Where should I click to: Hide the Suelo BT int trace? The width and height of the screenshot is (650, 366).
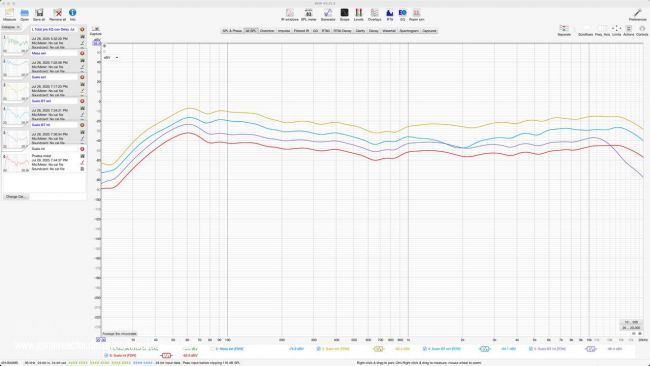531,349
